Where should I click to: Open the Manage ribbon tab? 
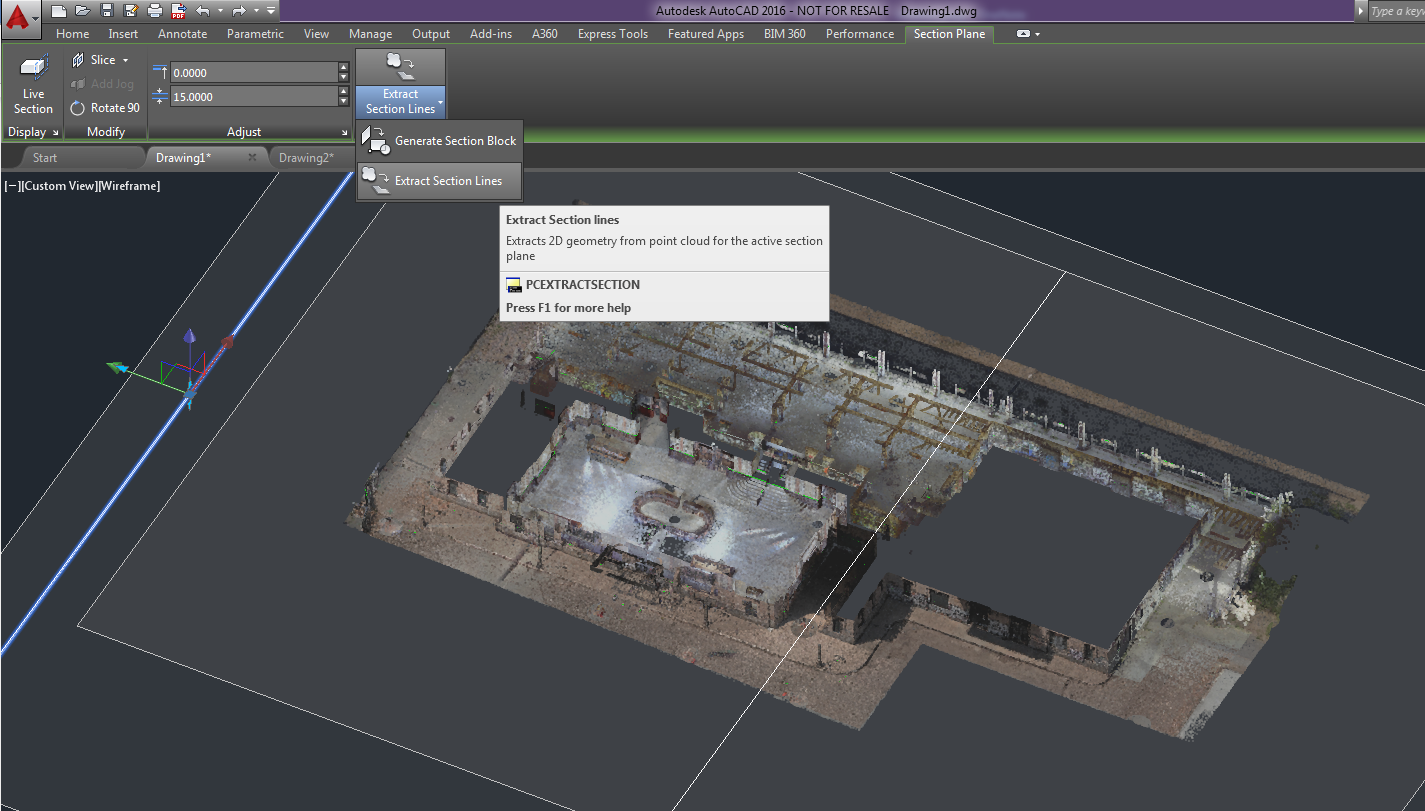(x=370, y=34)
